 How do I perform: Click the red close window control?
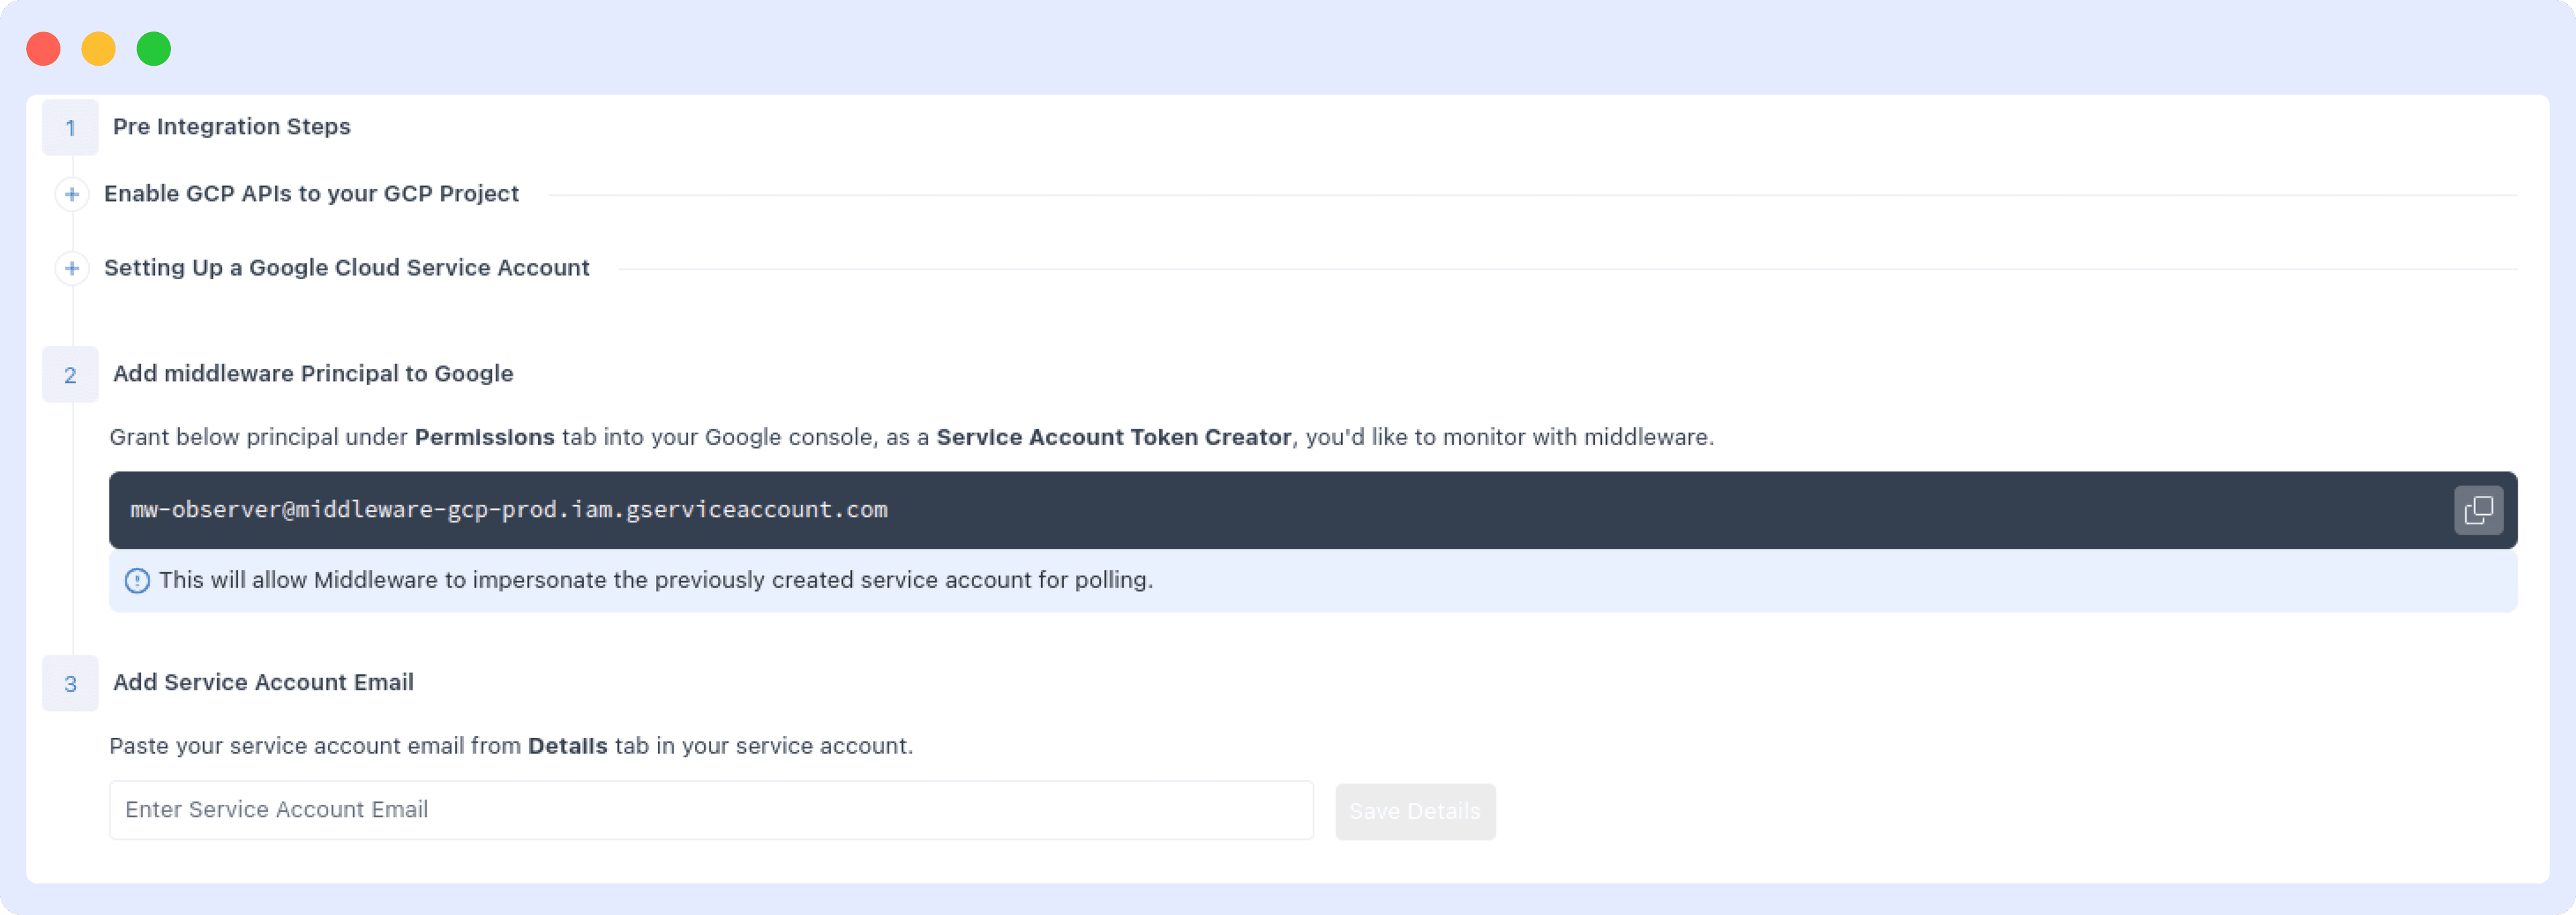pyautogui.click(x=44, y=48)
